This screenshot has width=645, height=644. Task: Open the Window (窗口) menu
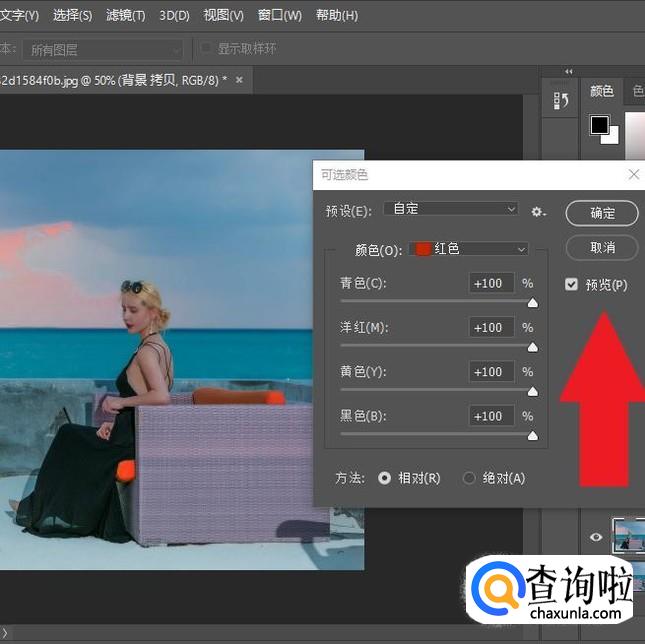(x=279, y=15)
